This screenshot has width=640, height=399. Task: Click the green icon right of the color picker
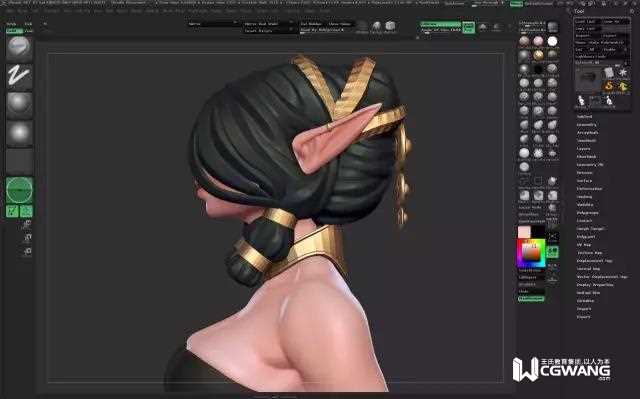click(x=553, y=251)
